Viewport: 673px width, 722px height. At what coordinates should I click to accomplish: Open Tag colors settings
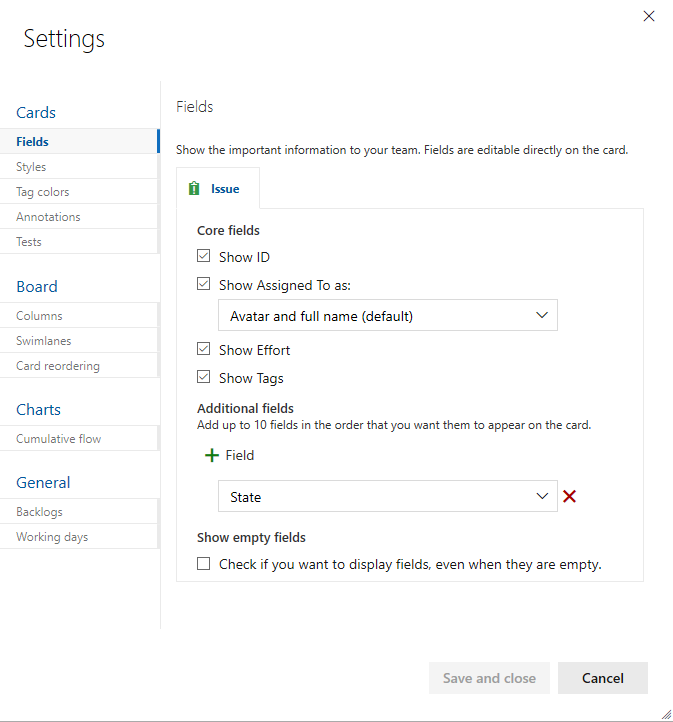tap(79, 192)
